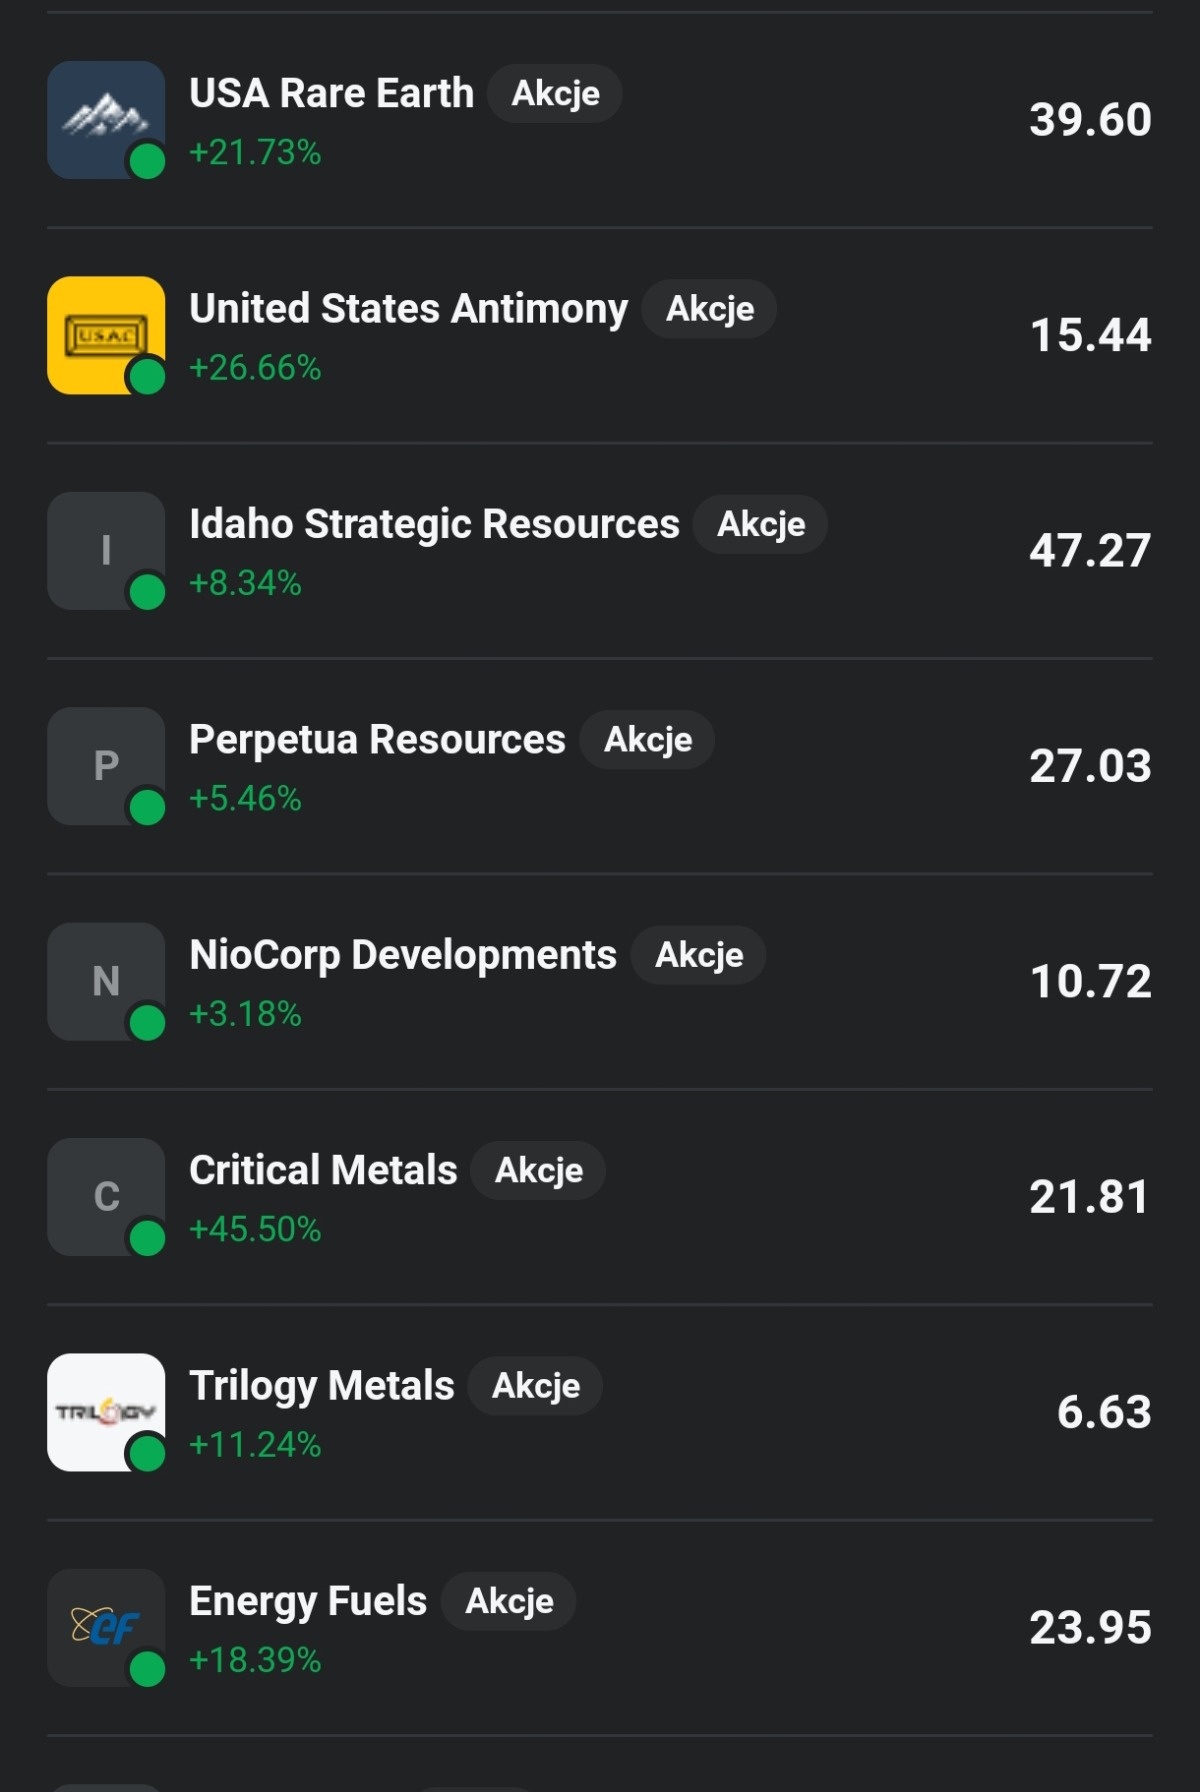The width and height of the screenshot is (1200, 1792).
Task: Tap Trilogy Metals +11.24% change value
Action: tap(255, 1445)
